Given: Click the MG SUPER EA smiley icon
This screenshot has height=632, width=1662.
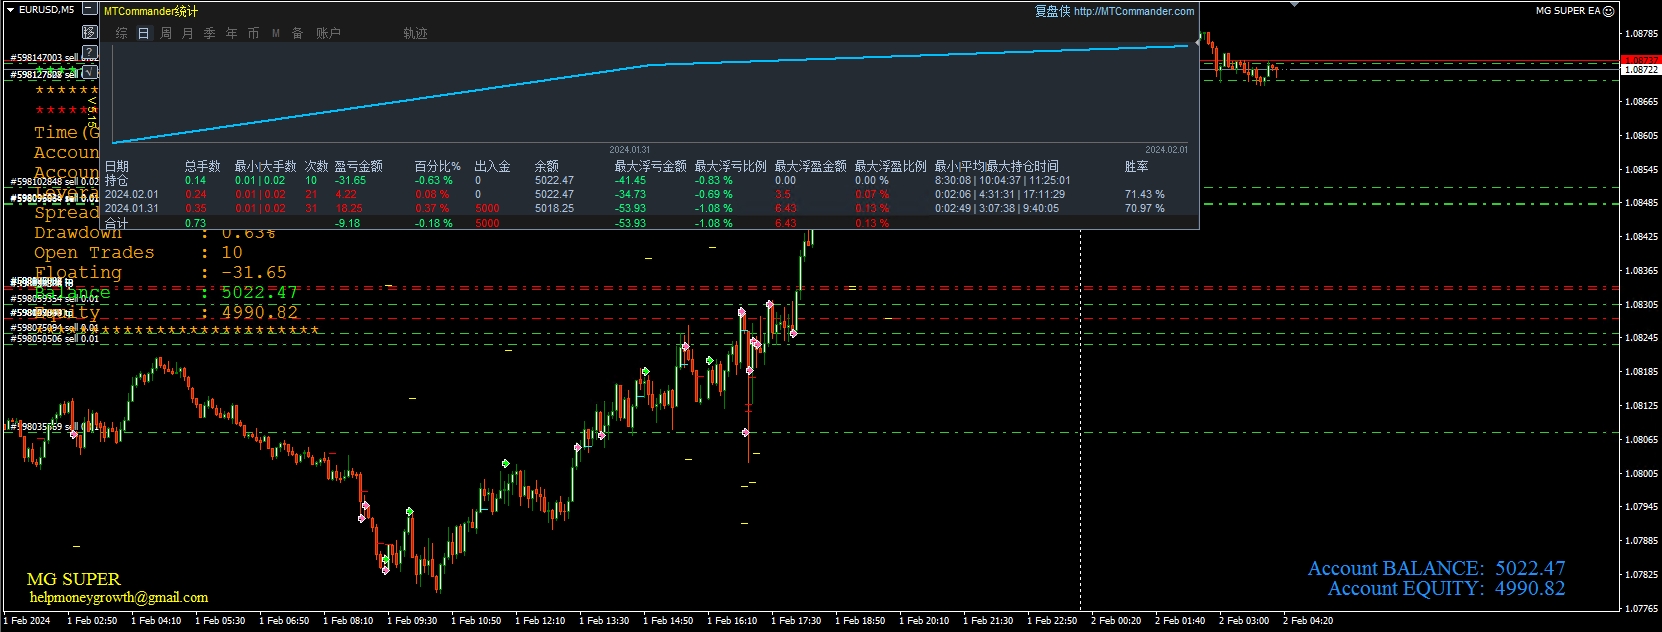Looking at the screenshot, I should coord(1608,11).
